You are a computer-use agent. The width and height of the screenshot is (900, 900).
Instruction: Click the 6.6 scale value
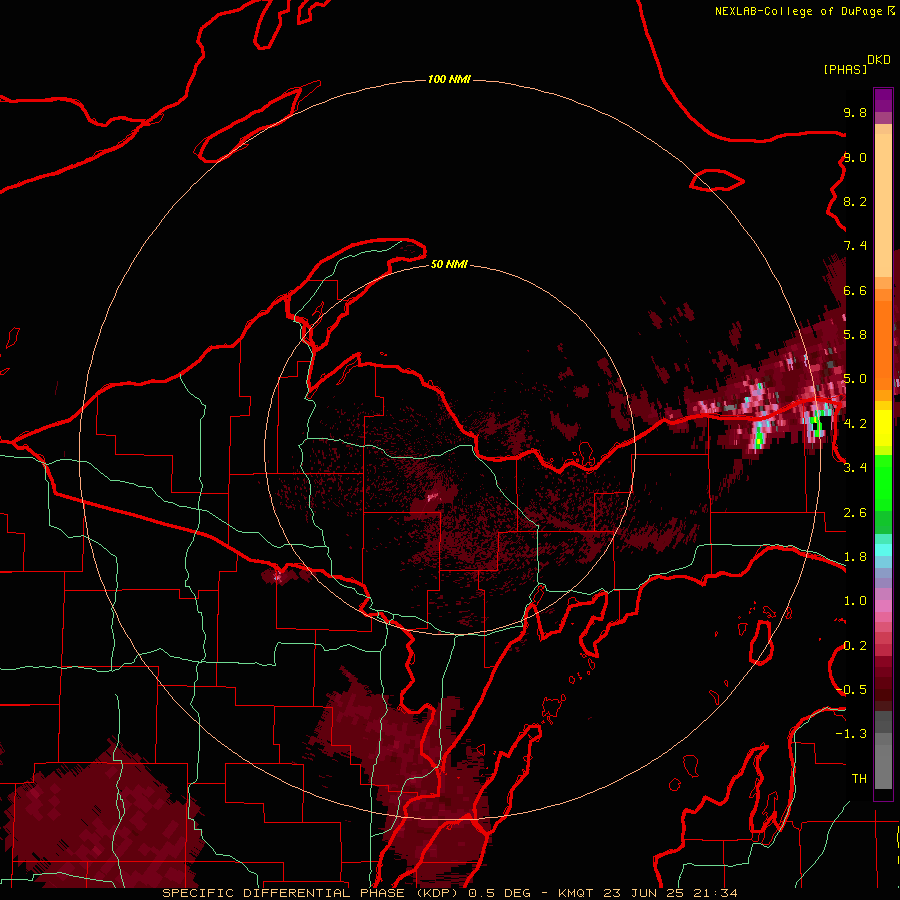[x=855, y=290]
